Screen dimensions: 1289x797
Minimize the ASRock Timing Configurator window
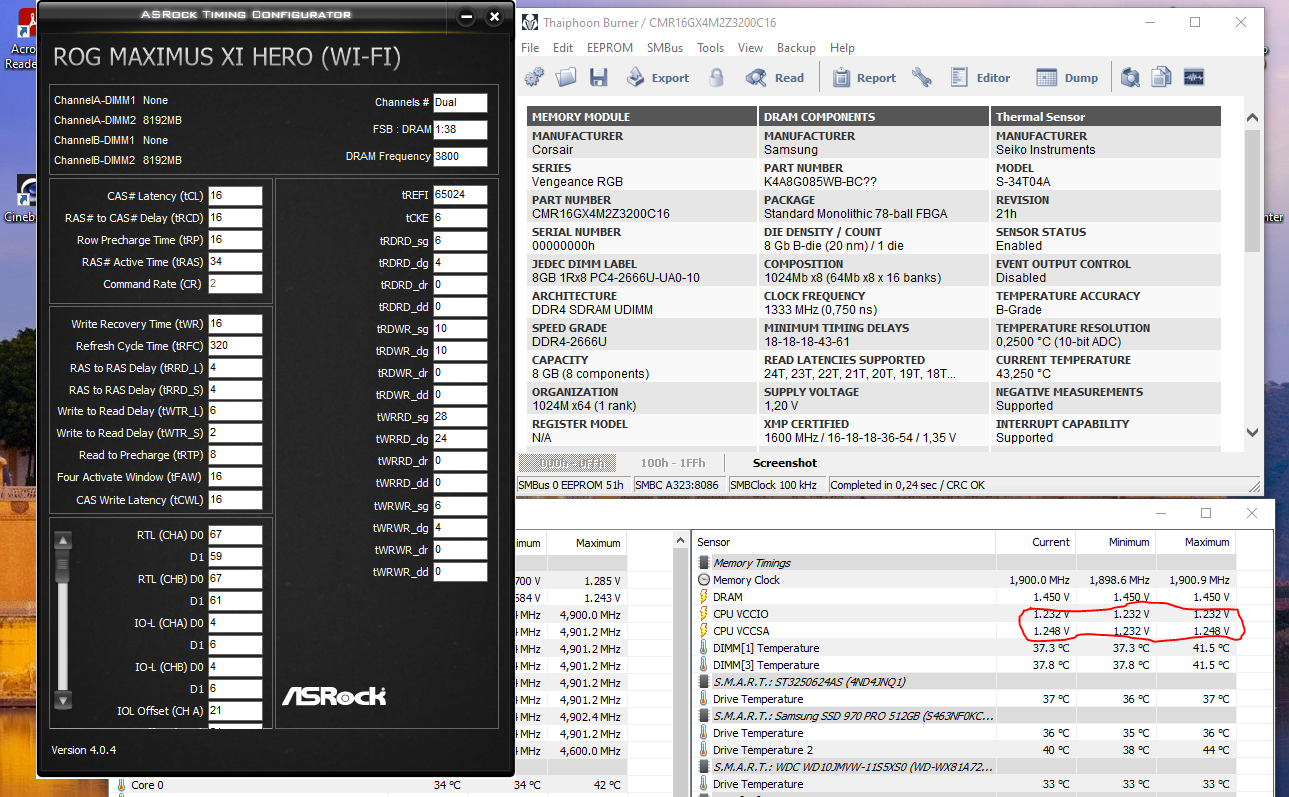point(465,17)
